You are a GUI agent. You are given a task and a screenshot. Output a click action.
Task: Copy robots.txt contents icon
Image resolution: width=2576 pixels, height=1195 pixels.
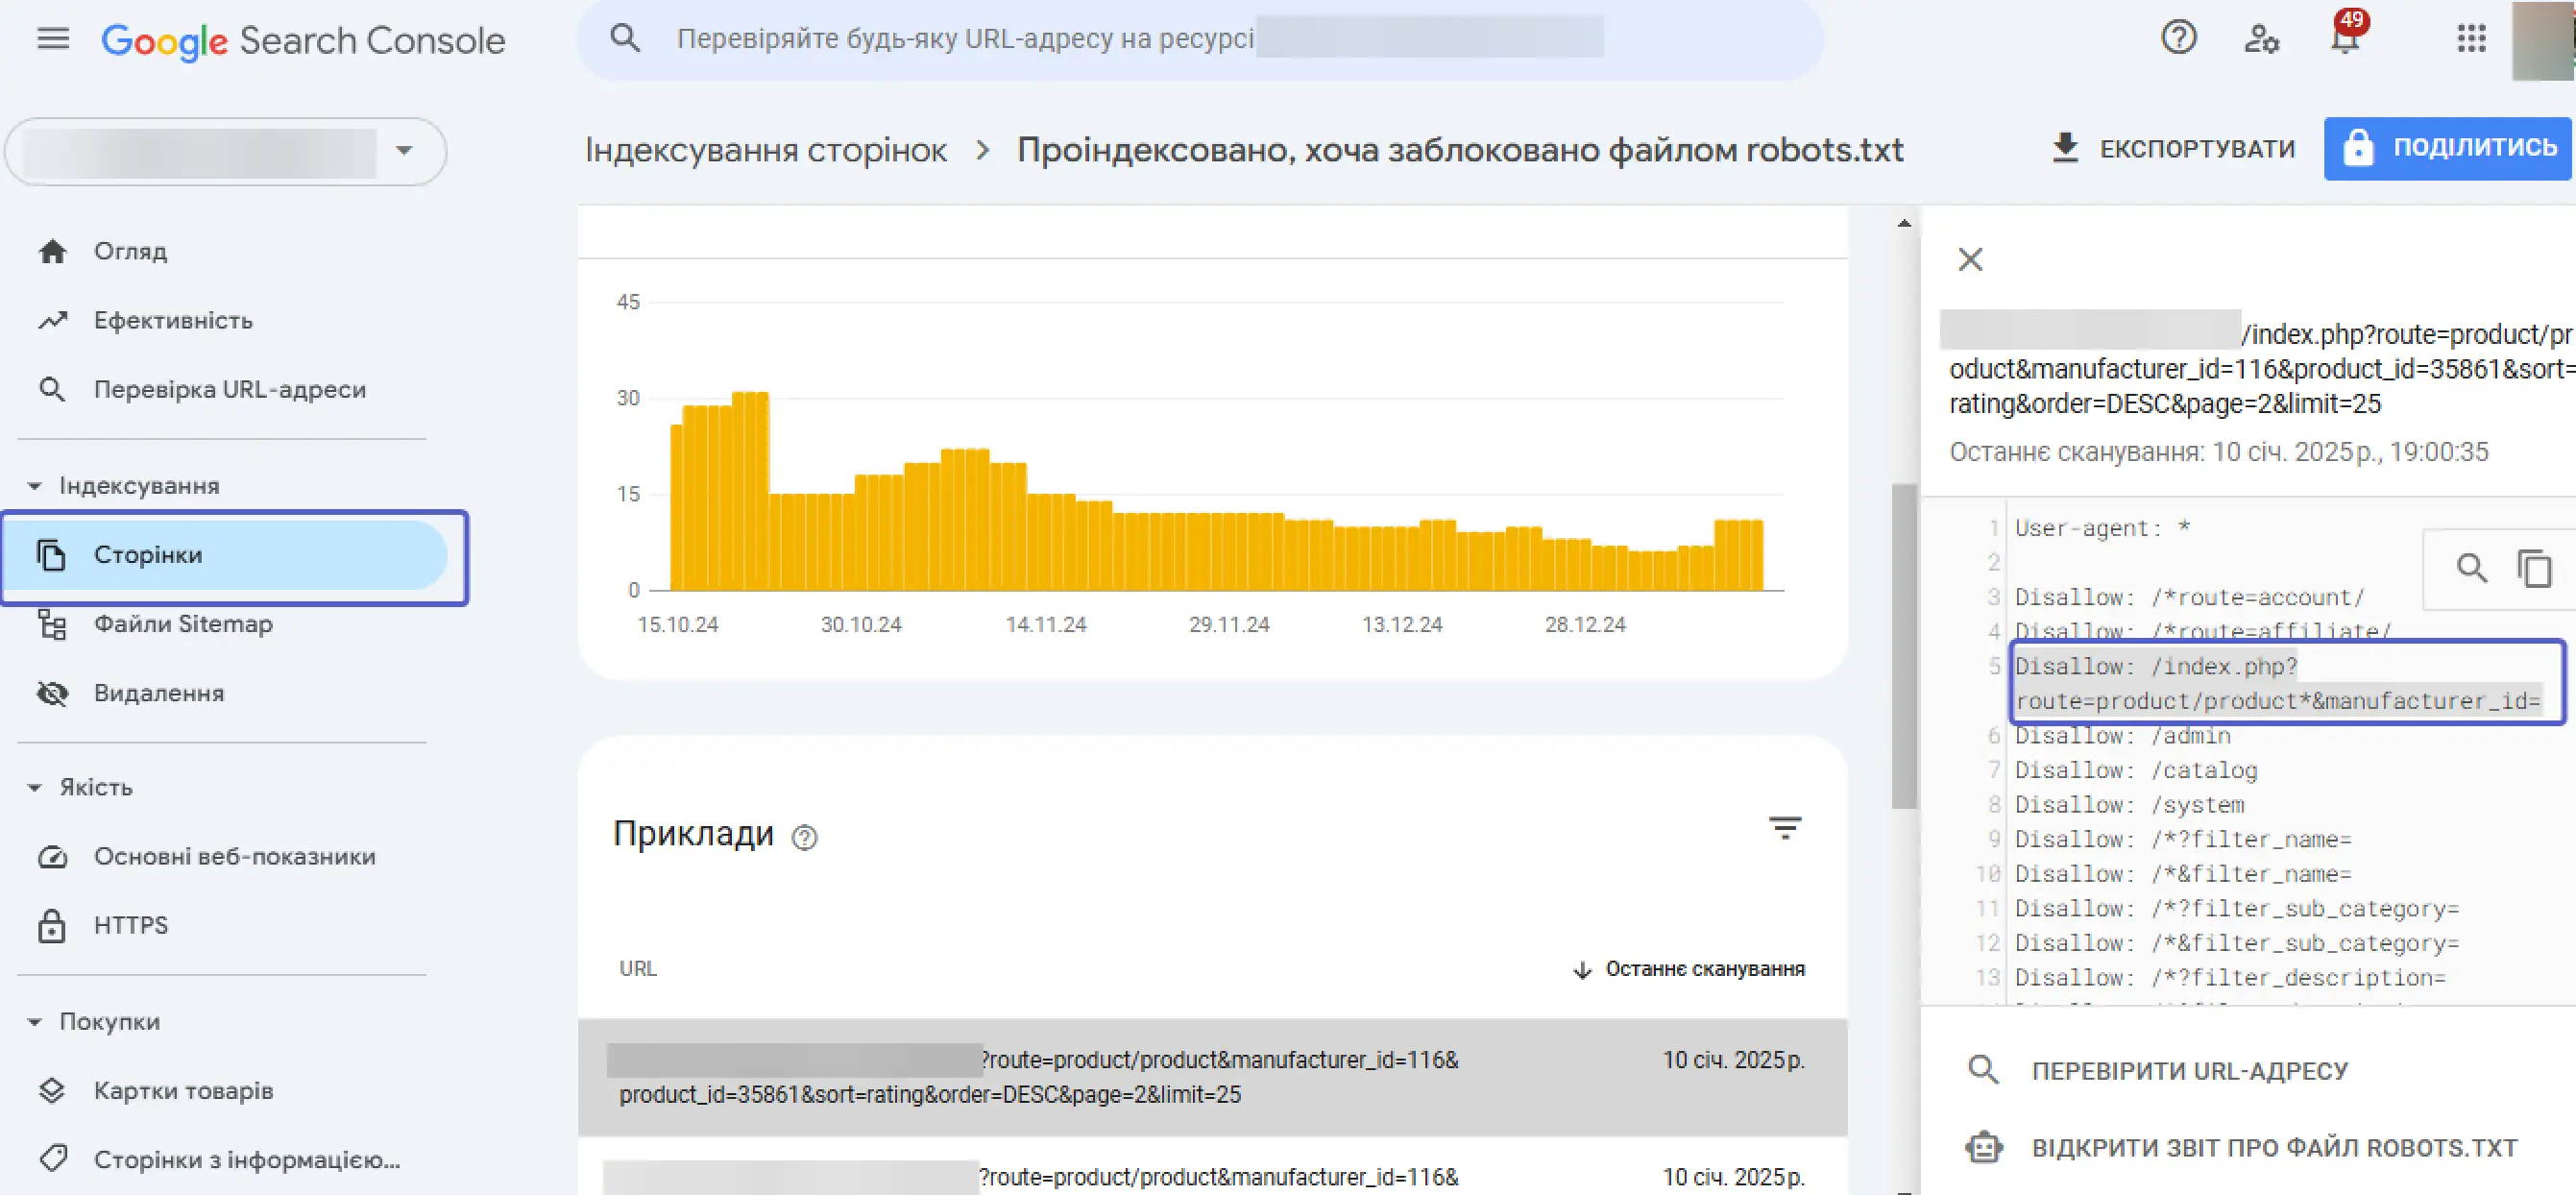coord(2534,568)
